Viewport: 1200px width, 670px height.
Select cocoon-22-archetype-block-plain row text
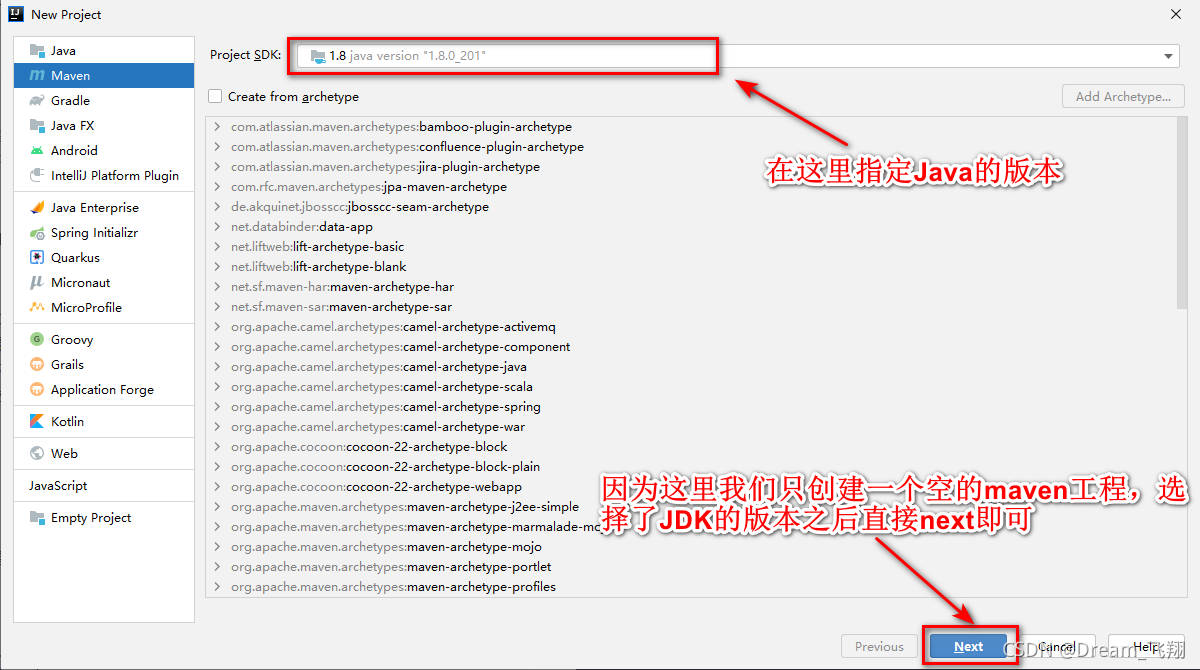(x=385, y=467)
